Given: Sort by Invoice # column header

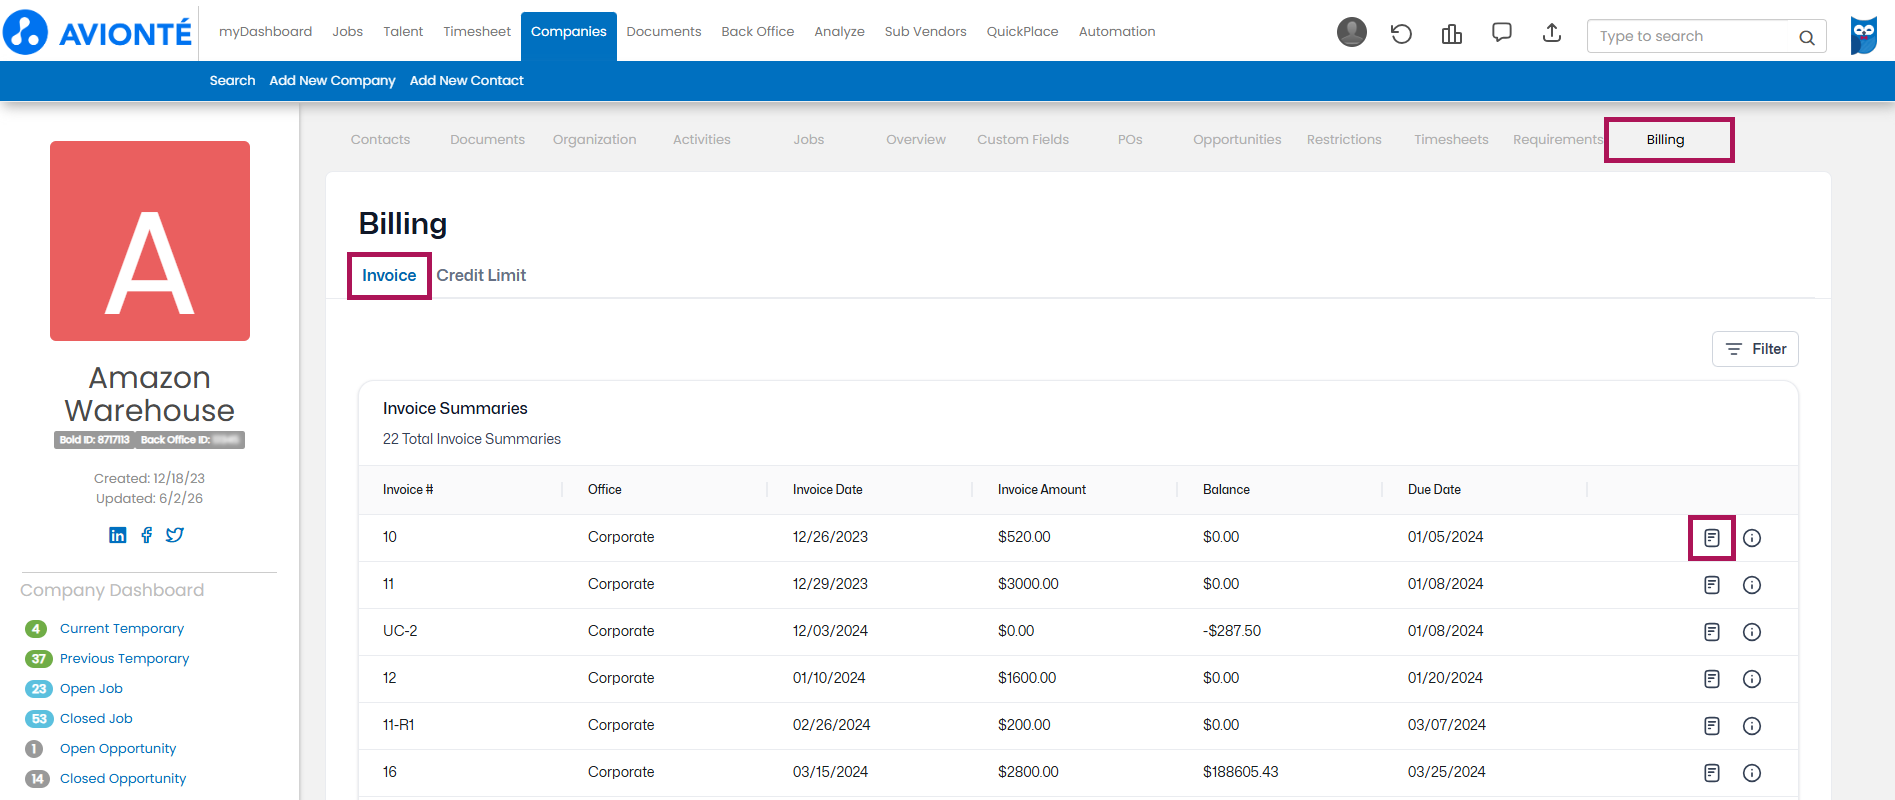Looking at the screenshot, I should pyautogui.click(x=408, y=490).
